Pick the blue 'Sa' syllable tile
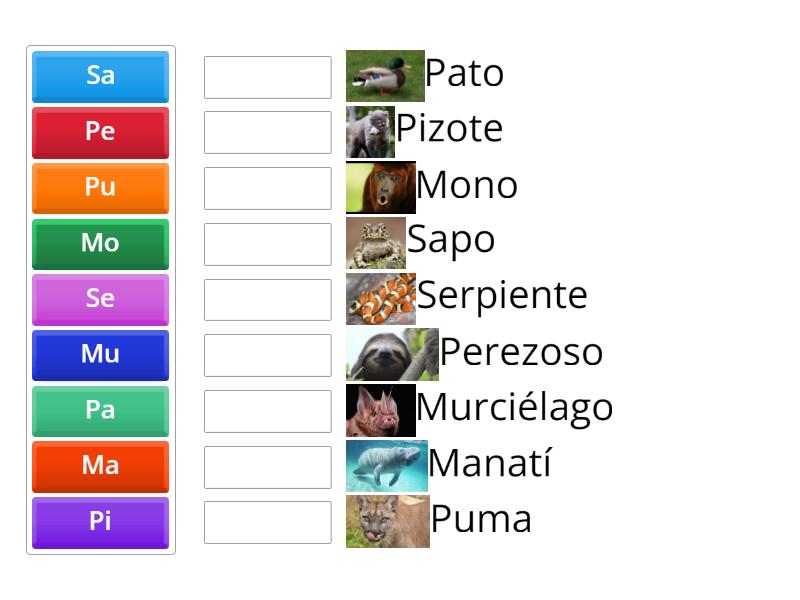 click(x=100, y=76)
